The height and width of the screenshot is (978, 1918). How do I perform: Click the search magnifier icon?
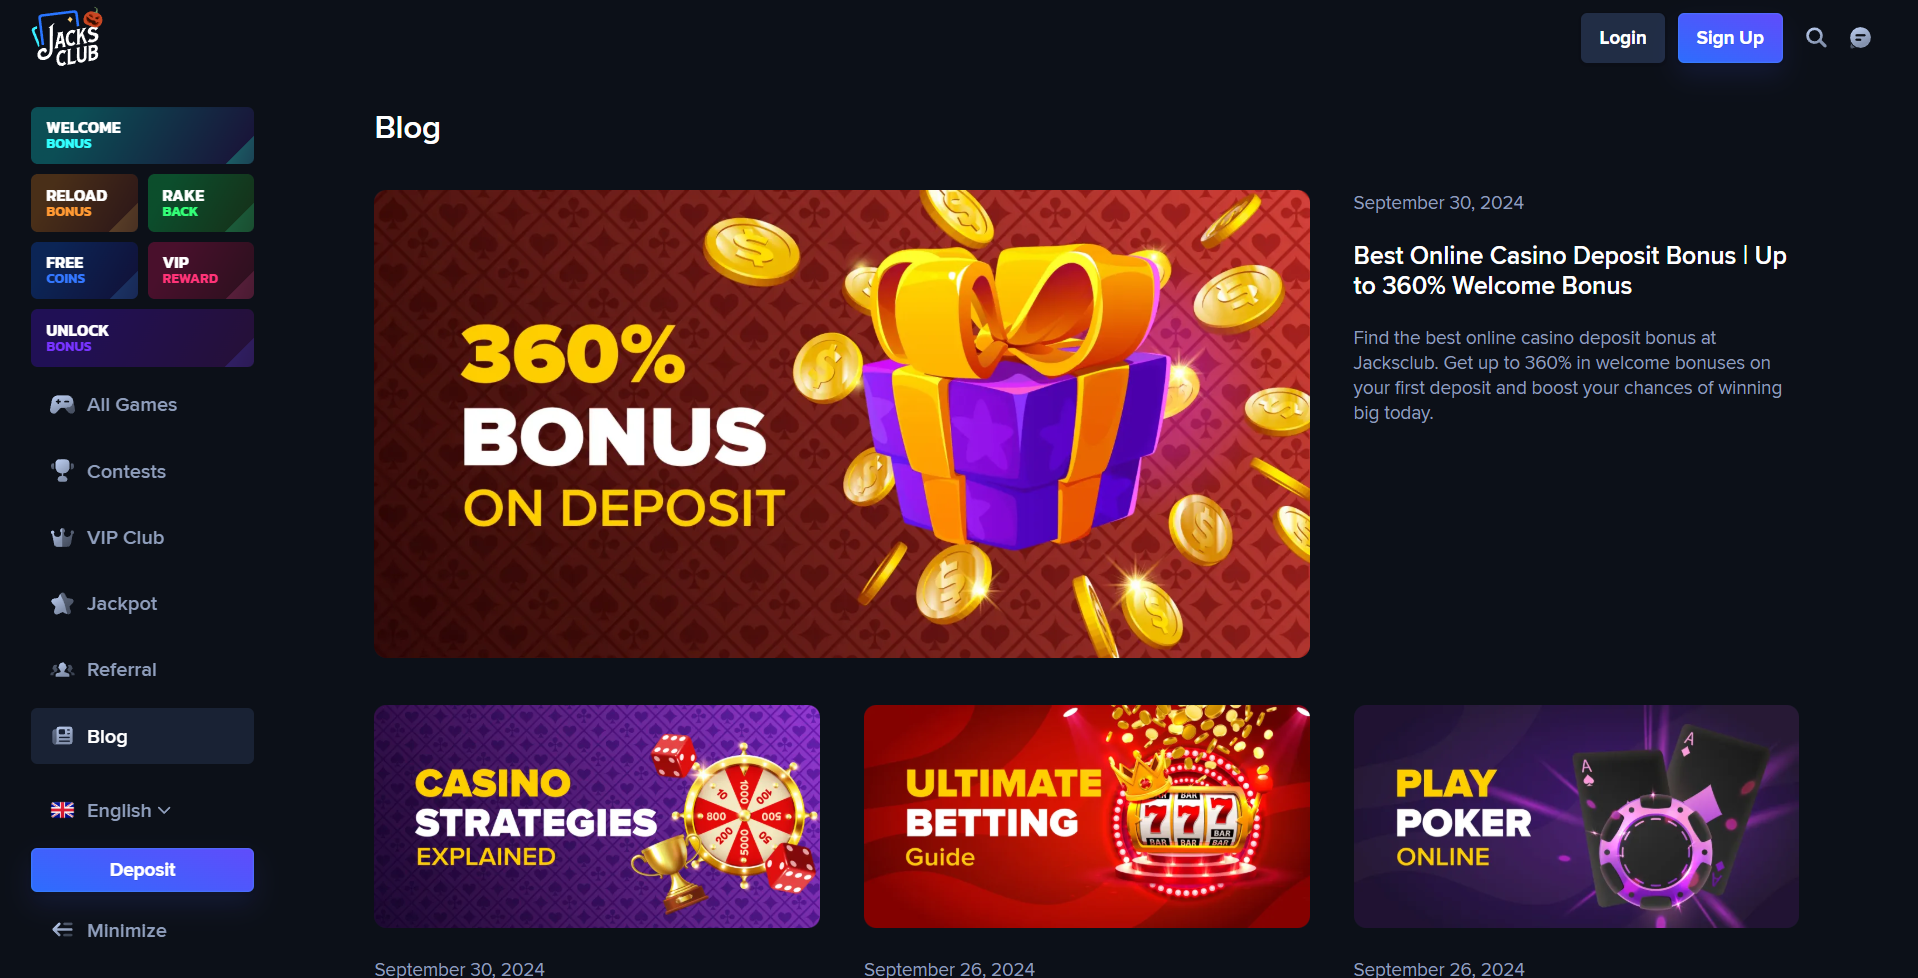pos(1816,38)
